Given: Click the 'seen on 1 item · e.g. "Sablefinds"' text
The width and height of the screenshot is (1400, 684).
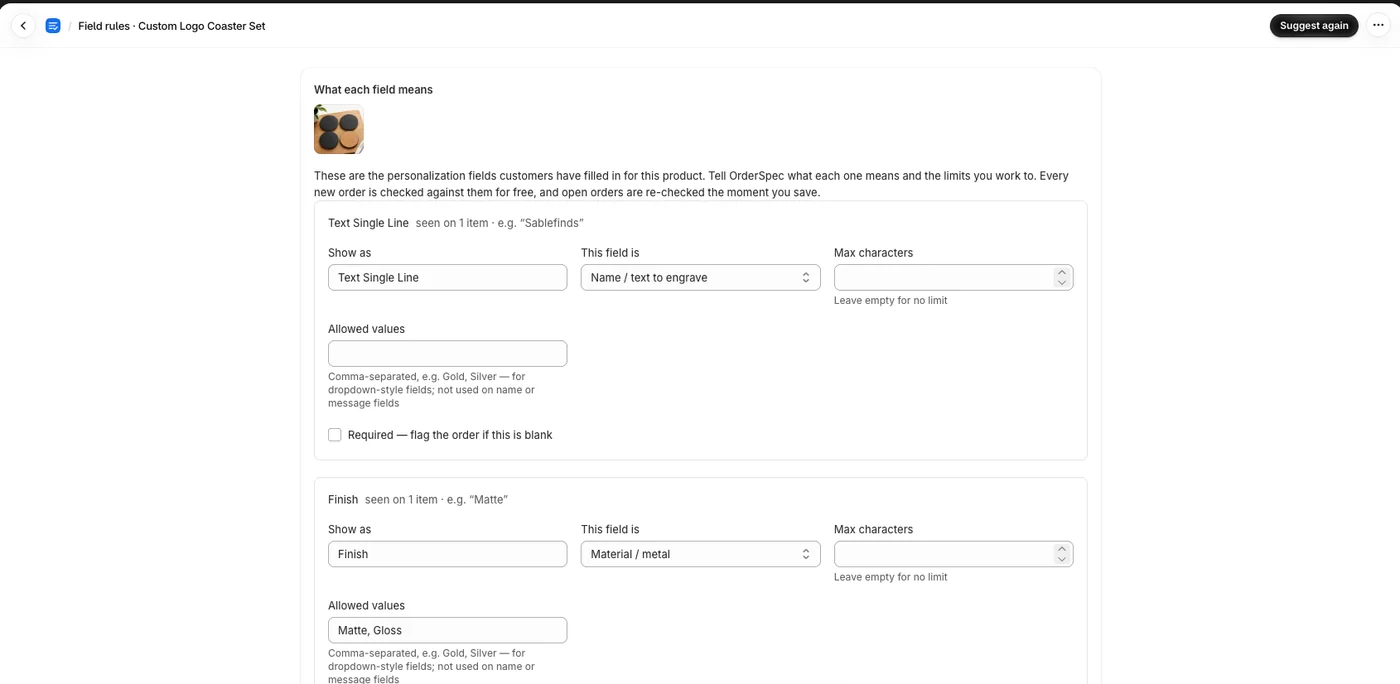Looking at the screenshot, I should click(499, 223).
